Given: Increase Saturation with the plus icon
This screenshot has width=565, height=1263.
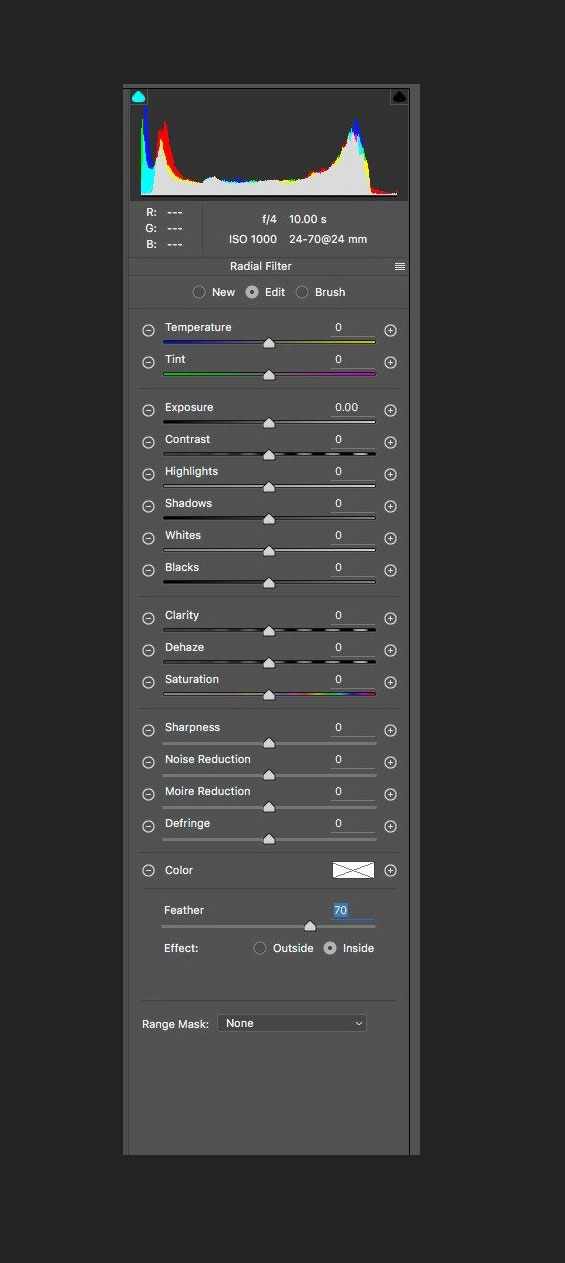Looking at the screenshot, I should tap(391, 682).
